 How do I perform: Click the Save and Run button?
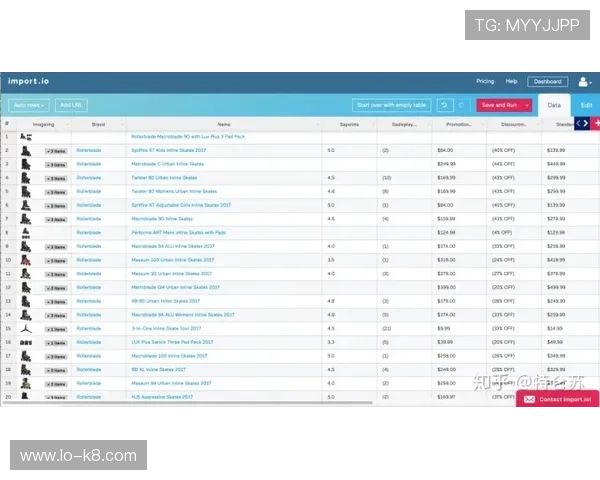pyautogui.click(x=499, y=105)
